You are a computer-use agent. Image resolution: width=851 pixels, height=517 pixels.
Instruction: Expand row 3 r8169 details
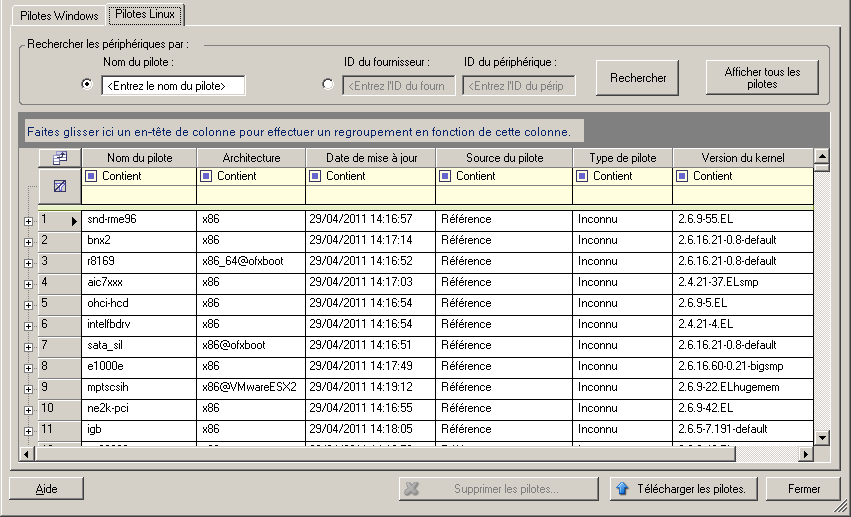click(28, 262)
